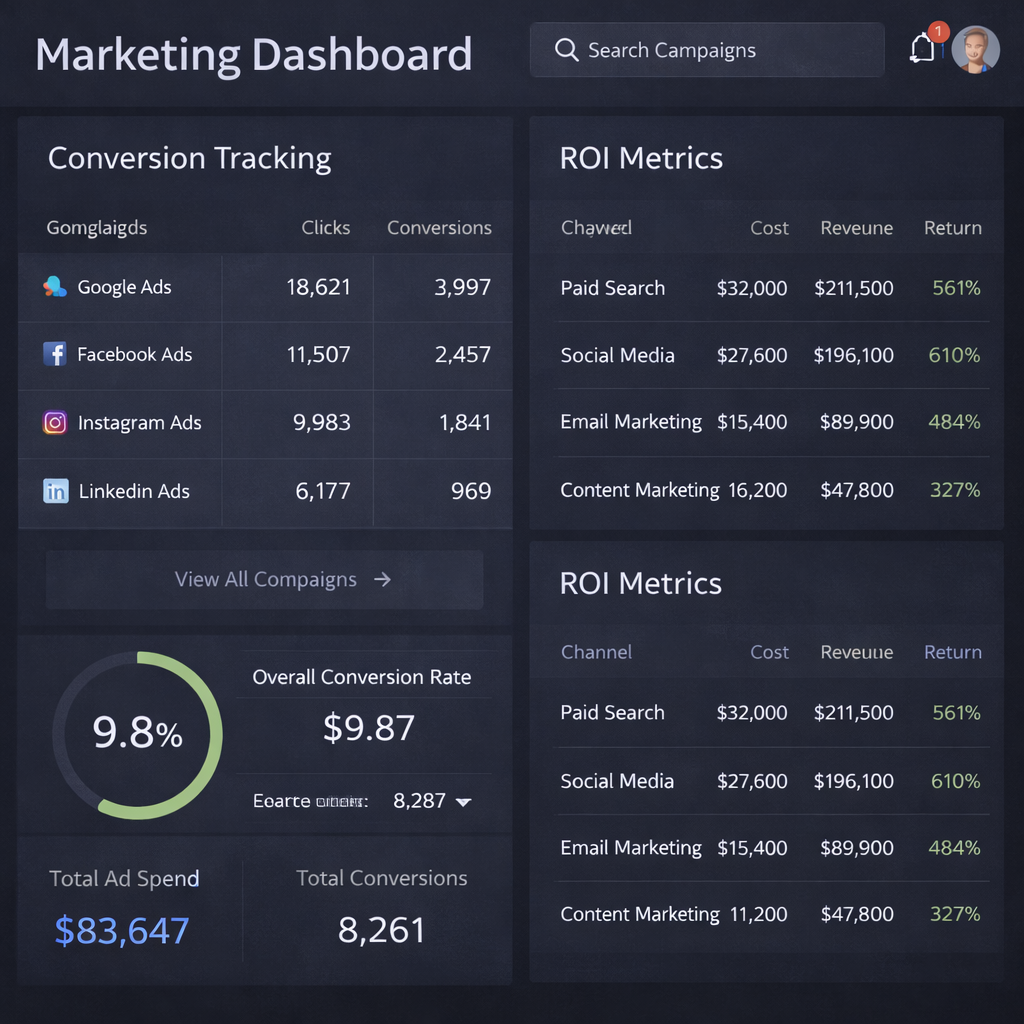The width and height of the screenshot is (1024, 1024).
Task: Click the Facebook Ads logo icon
Action: pos(55,354)
